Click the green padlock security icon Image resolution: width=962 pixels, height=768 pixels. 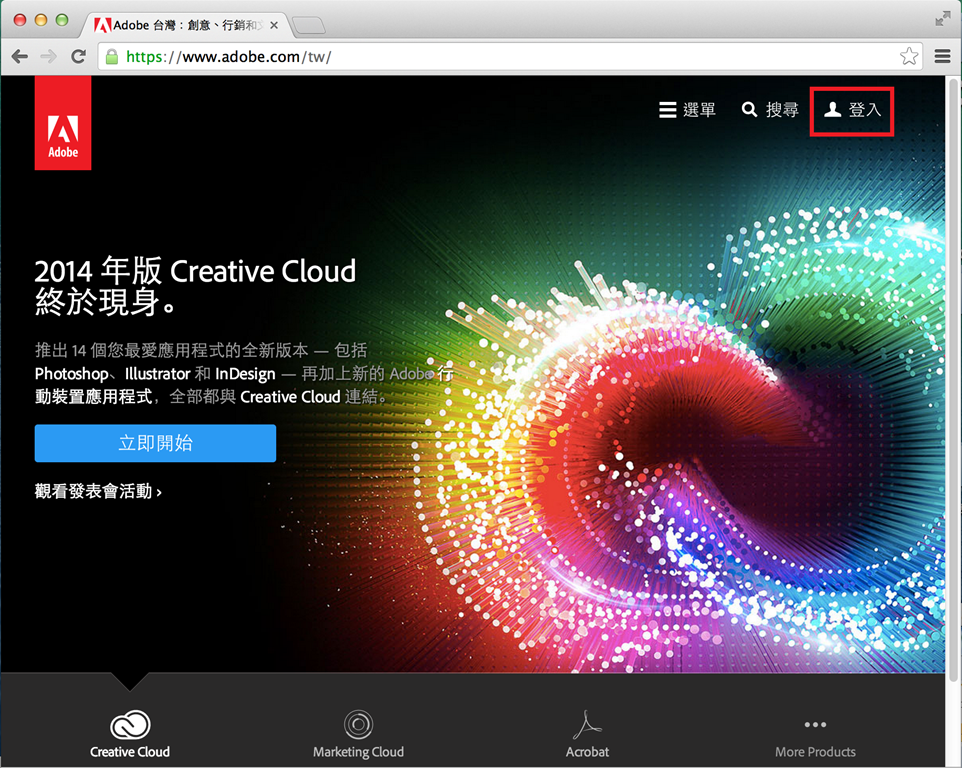[112, 57]
